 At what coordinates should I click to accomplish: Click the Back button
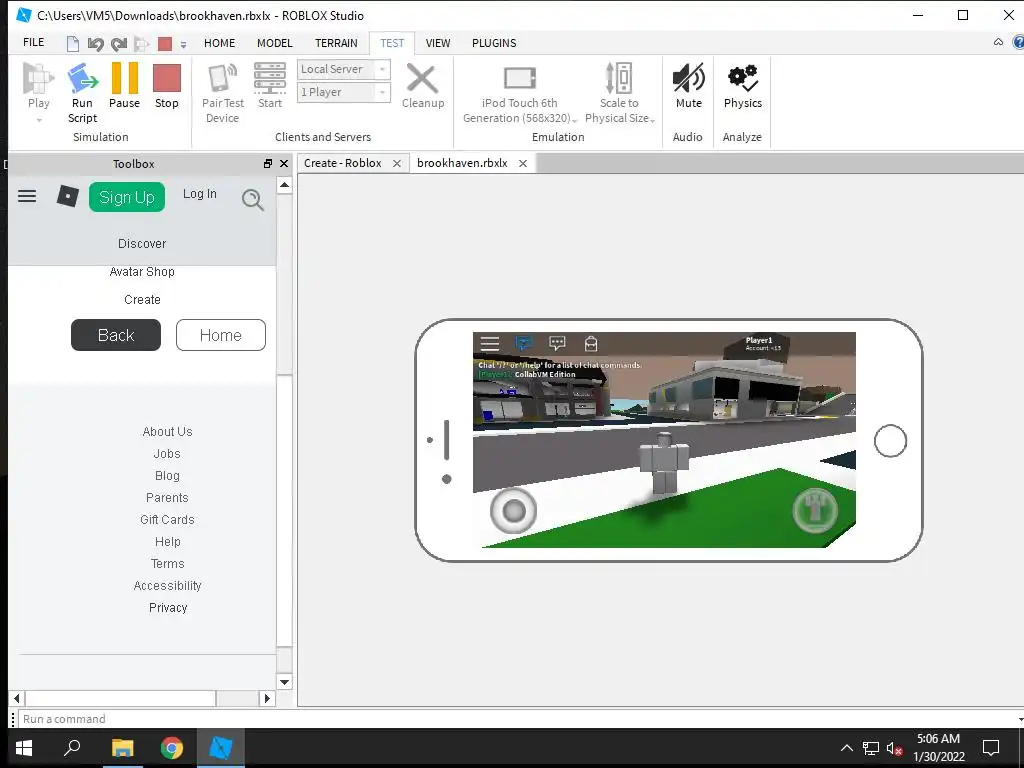[x=116, y=335]
